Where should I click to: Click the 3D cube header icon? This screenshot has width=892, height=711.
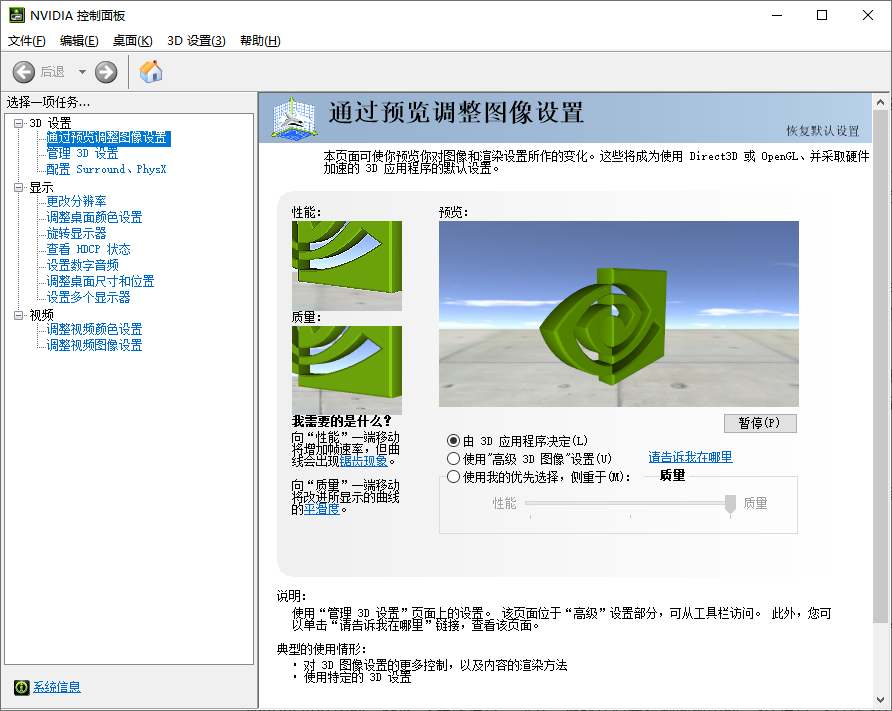coord(294,117)
